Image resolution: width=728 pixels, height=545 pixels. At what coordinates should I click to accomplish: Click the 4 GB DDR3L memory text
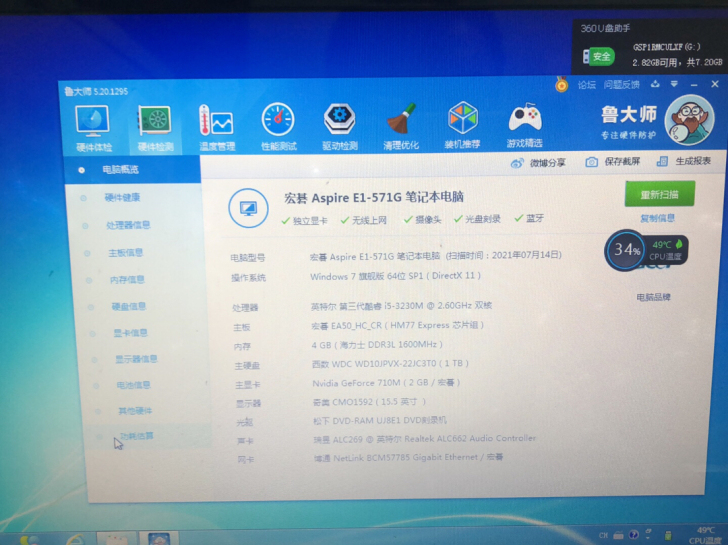pyautogui.click(x=377, y=345)
